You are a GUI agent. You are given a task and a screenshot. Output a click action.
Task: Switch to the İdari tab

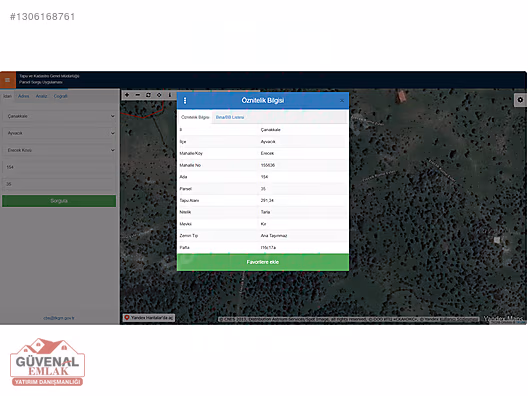7,96
